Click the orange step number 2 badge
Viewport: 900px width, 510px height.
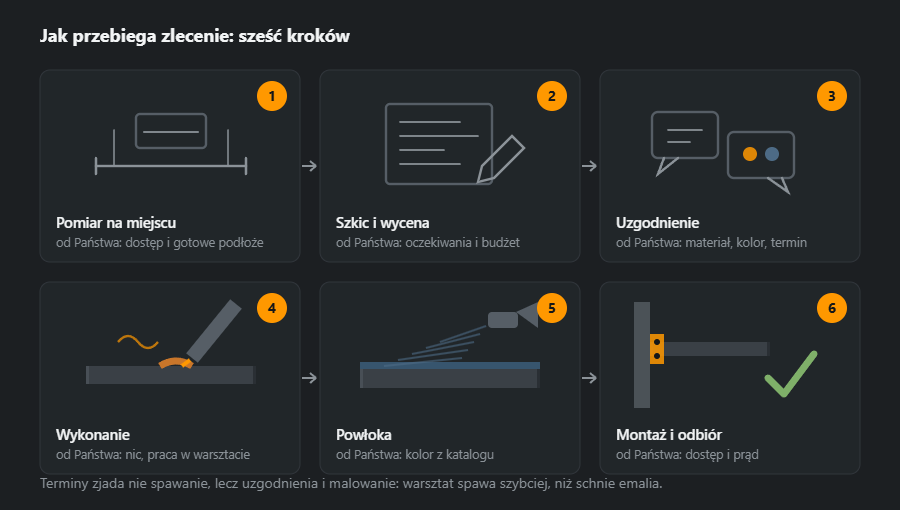coord(552,96)
